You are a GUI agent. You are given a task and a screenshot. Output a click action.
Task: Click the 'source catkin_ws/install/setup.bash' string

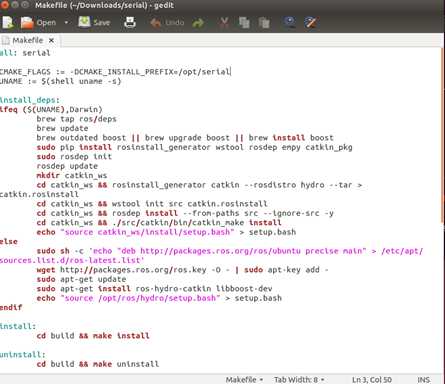pos(148,232)
